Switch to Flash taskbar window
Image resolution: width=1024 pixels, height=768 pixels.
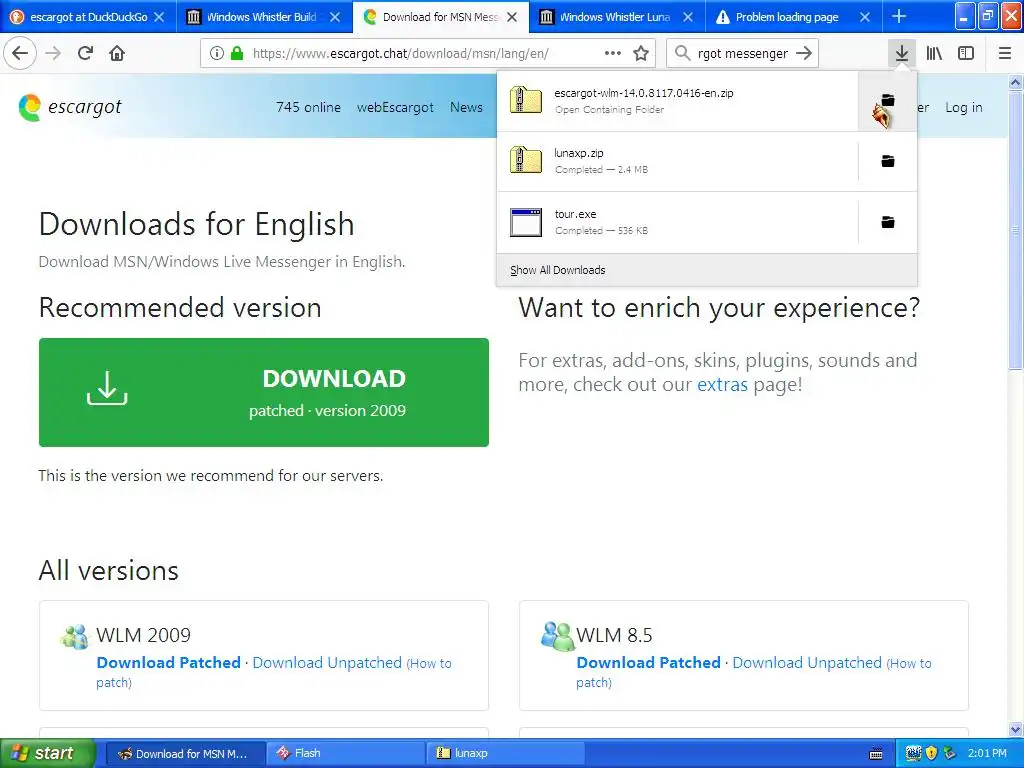346,753
